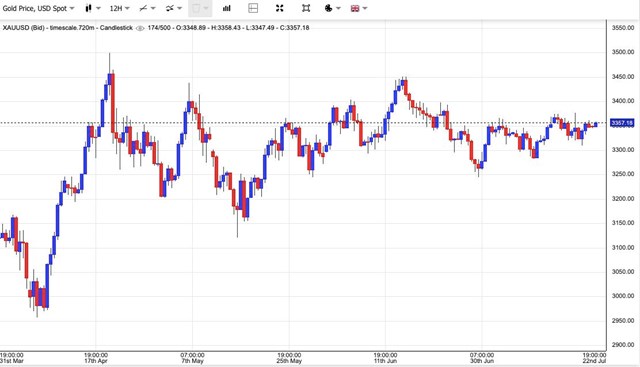Expand the 12H timeframe dropdown

coord(119,8)
